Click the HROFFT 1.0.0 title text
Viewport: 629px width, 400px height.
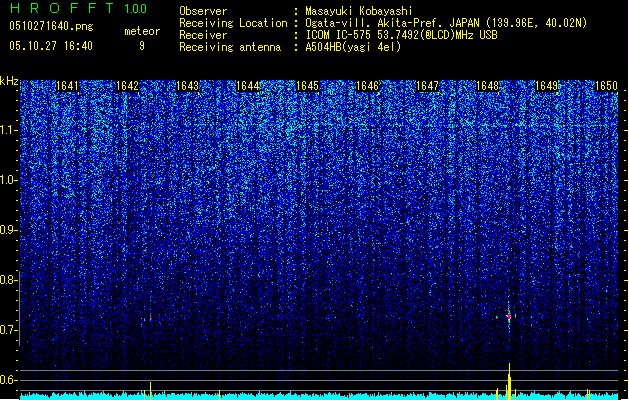pos(78,8)
